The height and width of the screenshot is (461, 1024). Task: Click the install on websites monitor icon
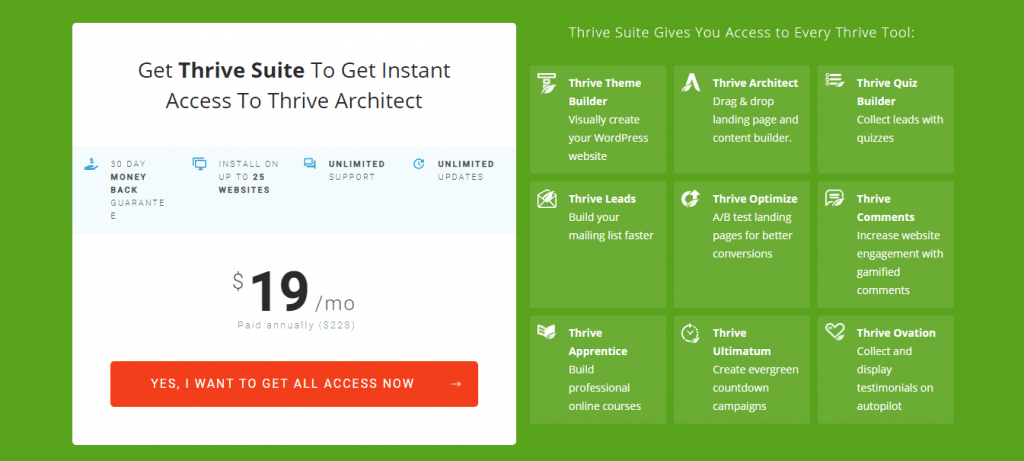pos(199,163)
